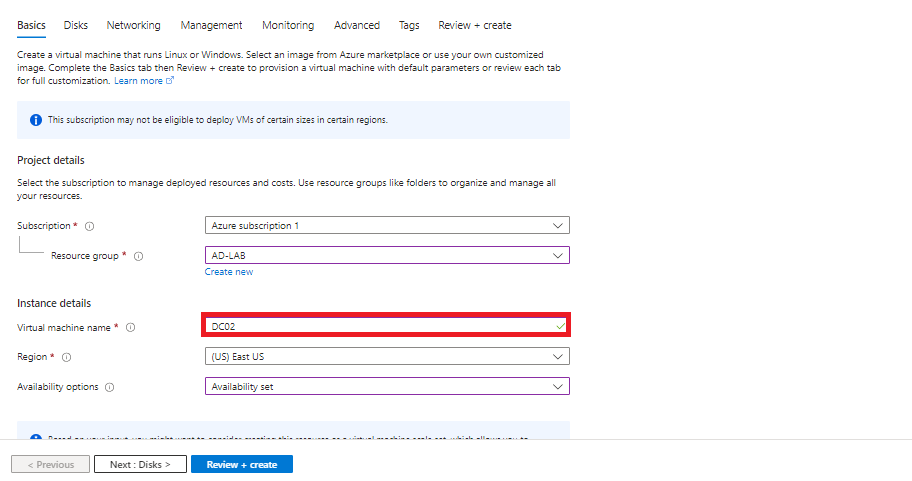Click Create new resource group link
This screenshot has width=912, height=481.
click(229, 272)
